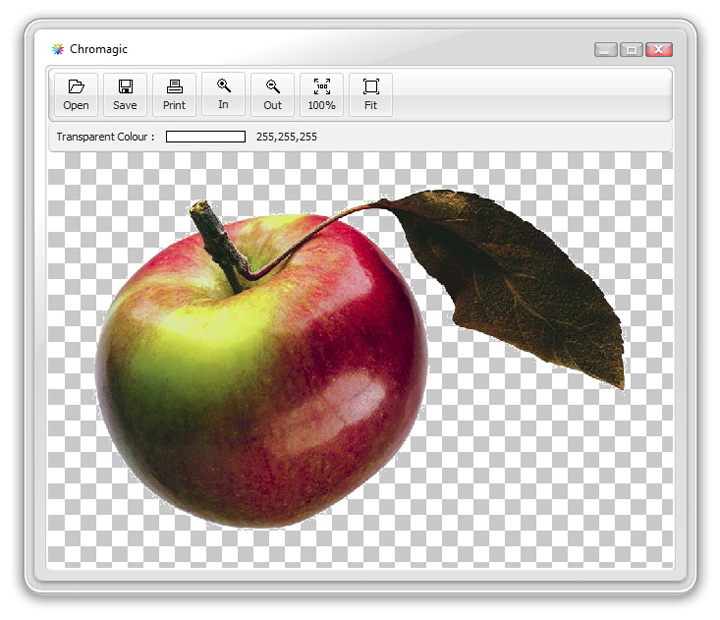Click the Open folder icon

coord(76,87)
